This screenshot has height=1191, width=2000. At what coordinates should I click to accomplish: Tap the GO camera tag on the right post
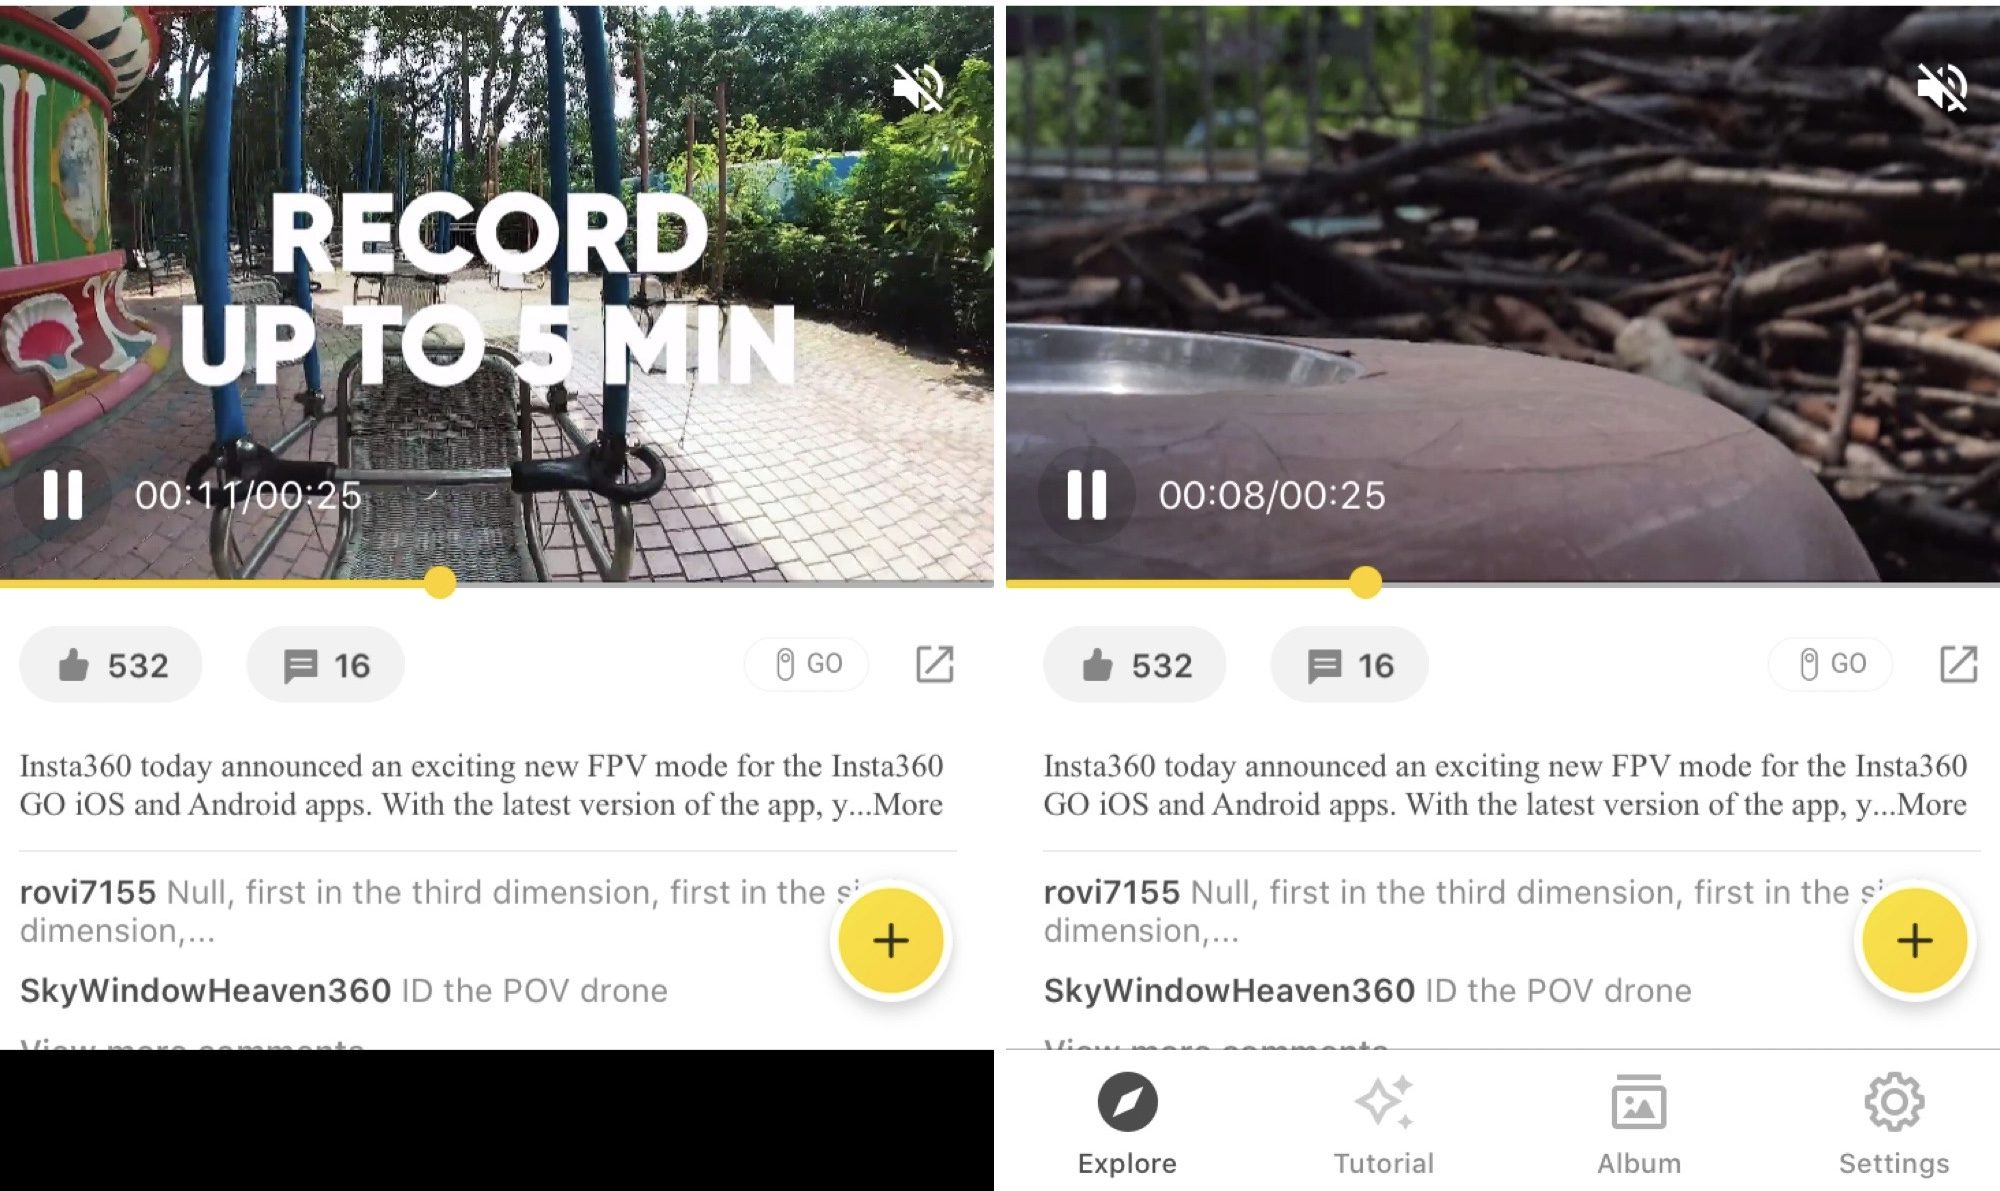tap(1831, 664)
